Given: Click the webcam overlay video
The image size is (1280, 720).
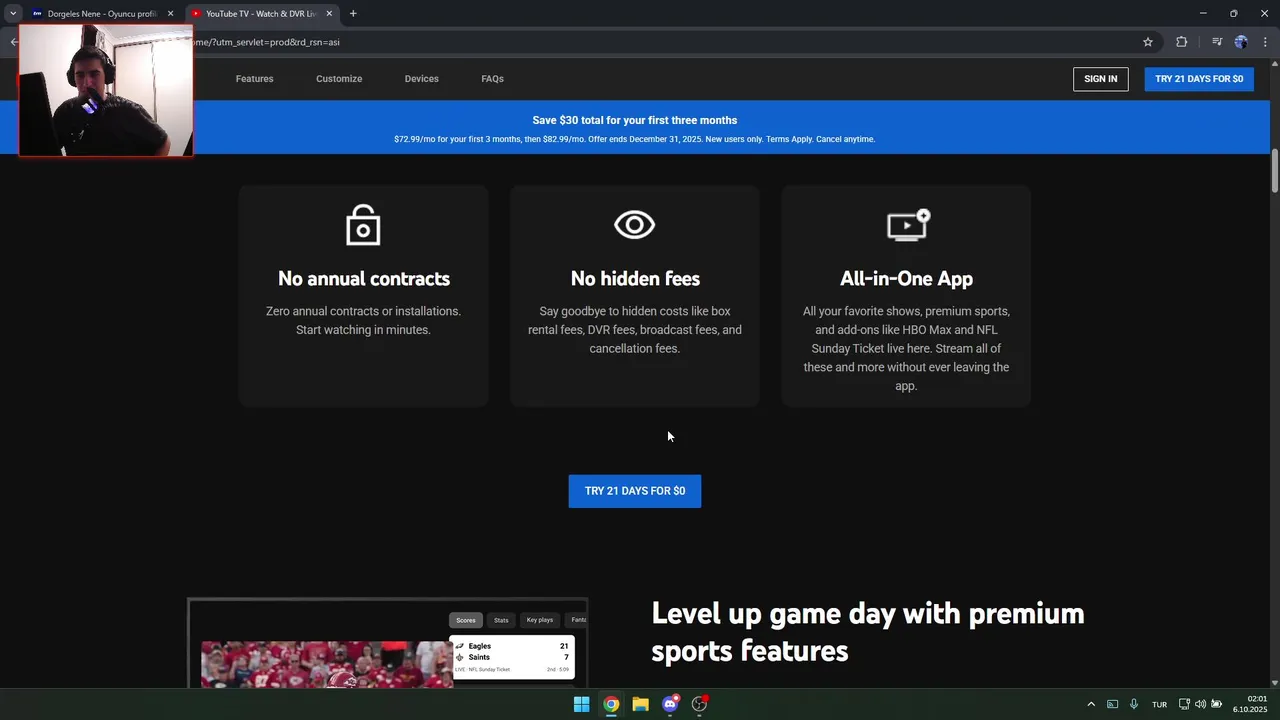Looking at the screenshot, I should (106, 90).
